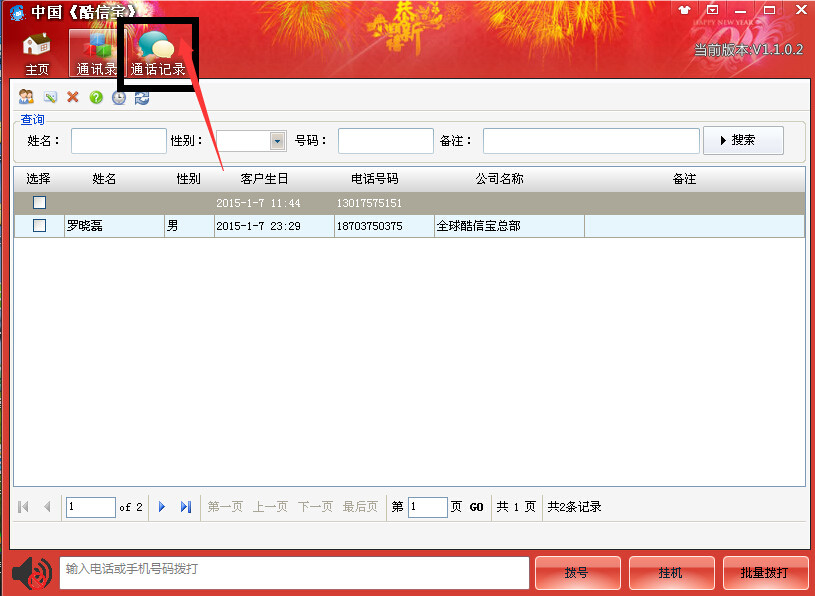Check the box for 13017575151 row
Screen dimensions: 815x596
click(x=40, y=202)
